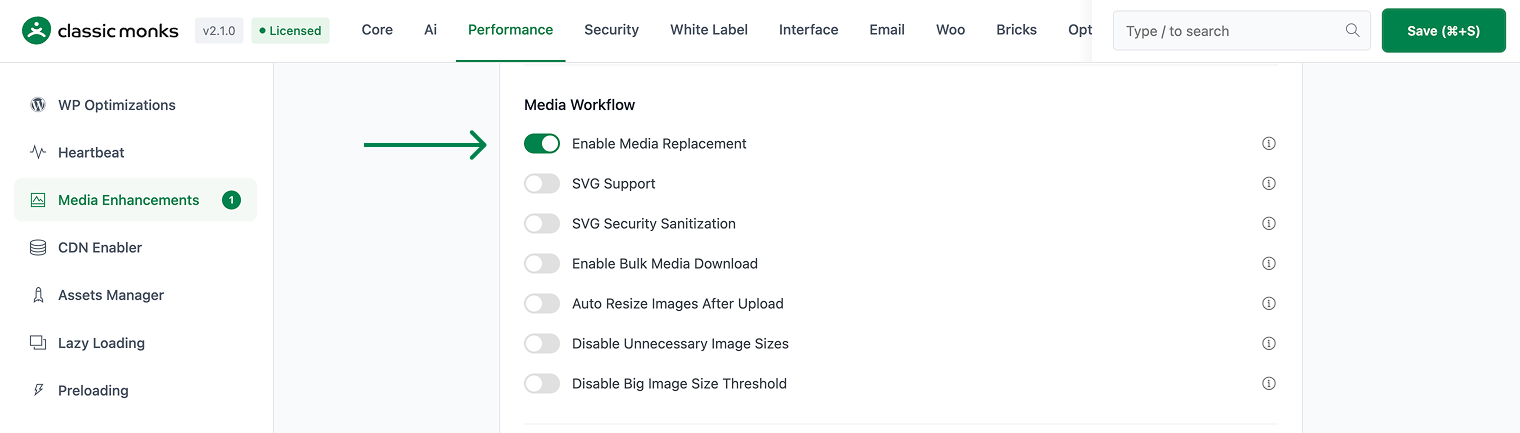The width and height of the screenshot is (1520, 433).
Task: Enable Disable Big Image Size Threshold toggle
Action: click(x=542, y=384)
